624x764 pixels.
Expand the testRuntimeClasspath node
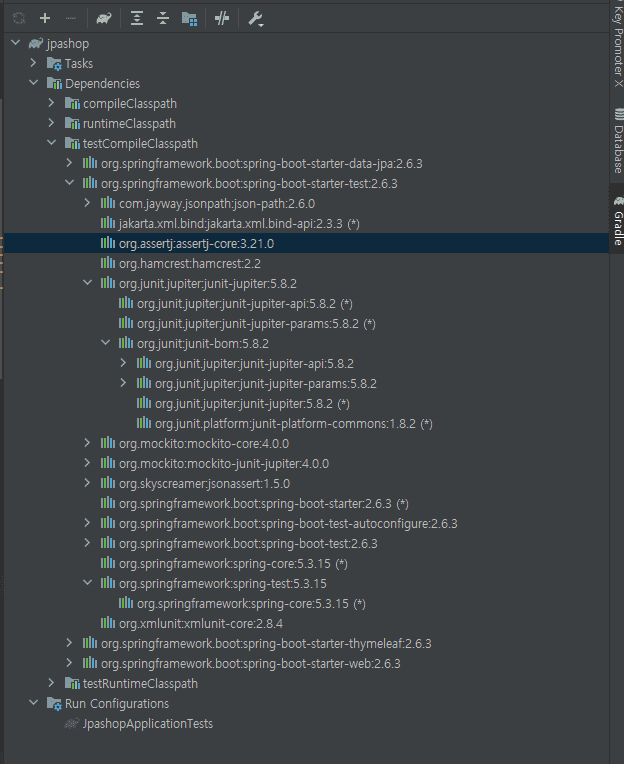point(51,683)
